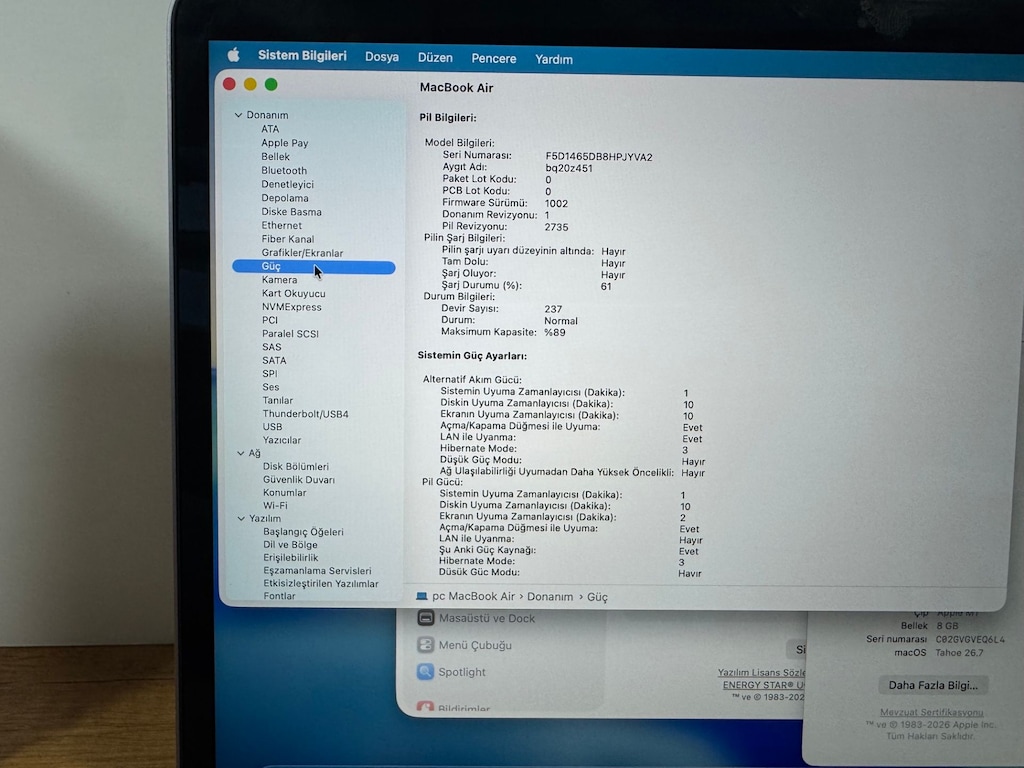Select SATA in the sidebar
The image size is (1024, 768).
pos(274,360)
